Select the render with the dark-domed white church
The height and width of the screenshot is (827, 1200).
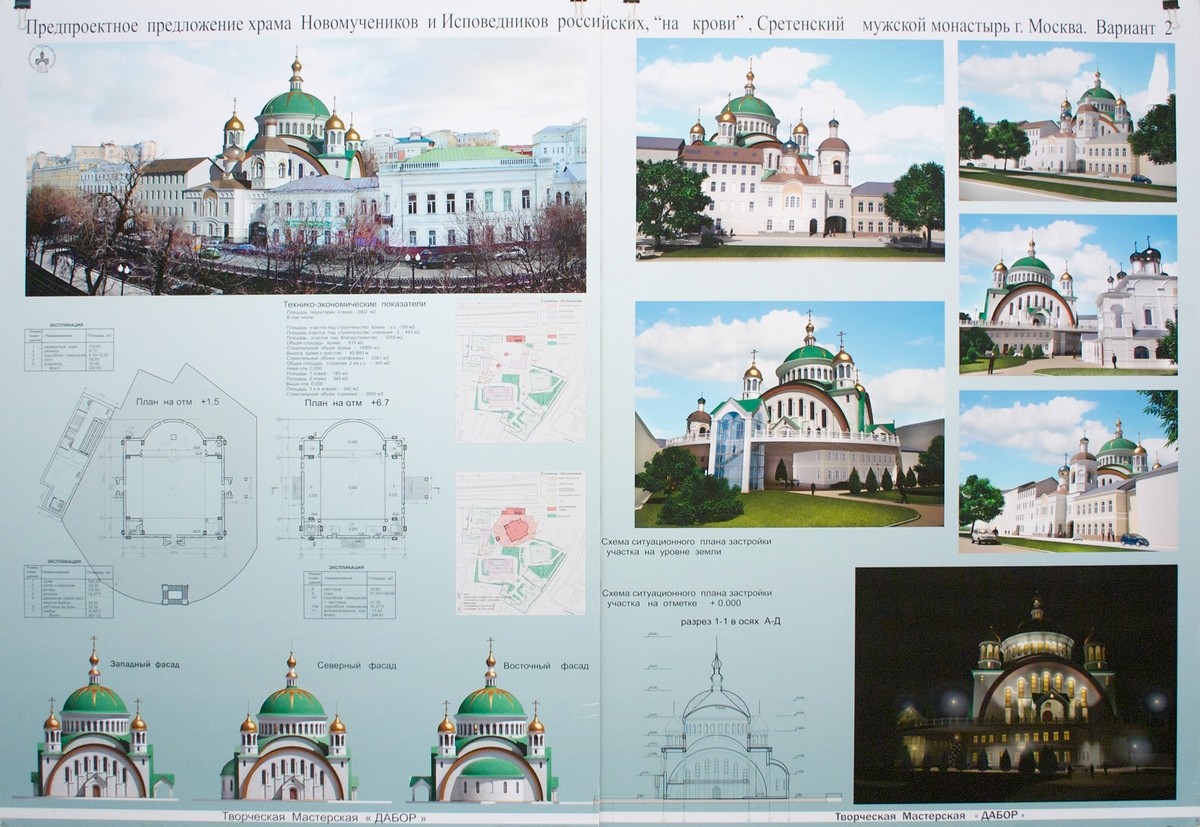click(x=1066, y=294)
